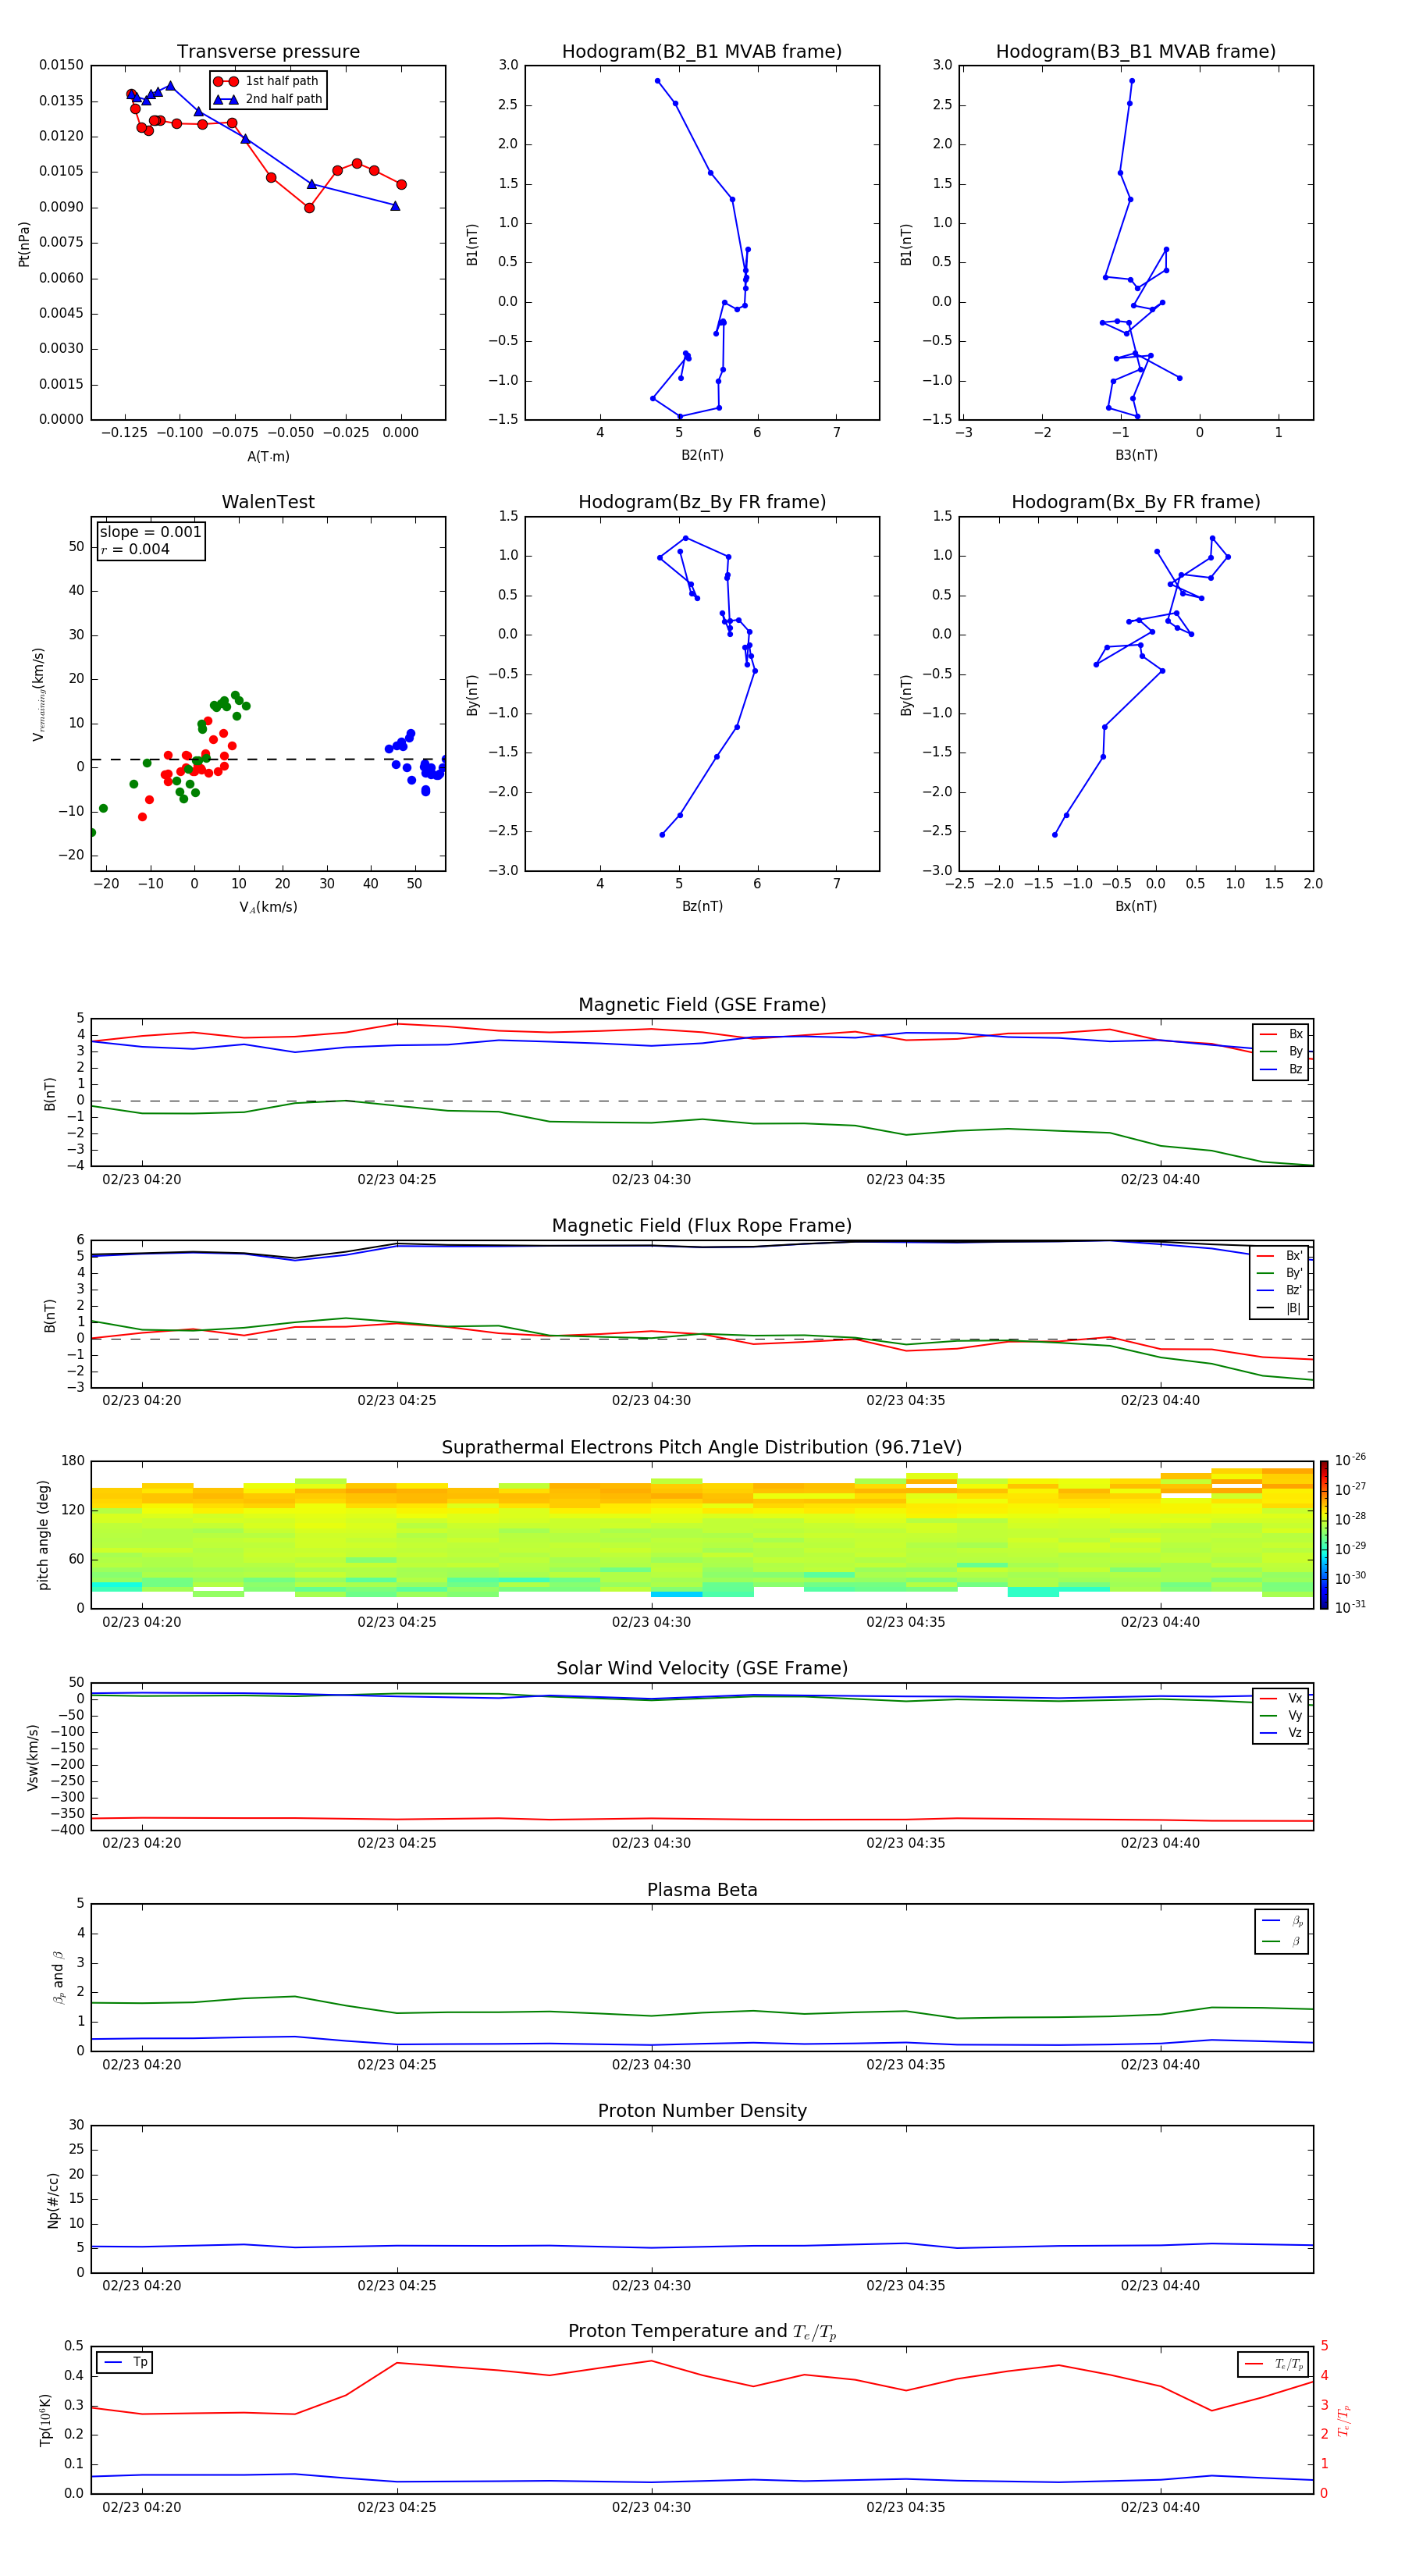
Task: Click the 'Bx' entry in GSE legend
Action: tap(1282, 1034)
